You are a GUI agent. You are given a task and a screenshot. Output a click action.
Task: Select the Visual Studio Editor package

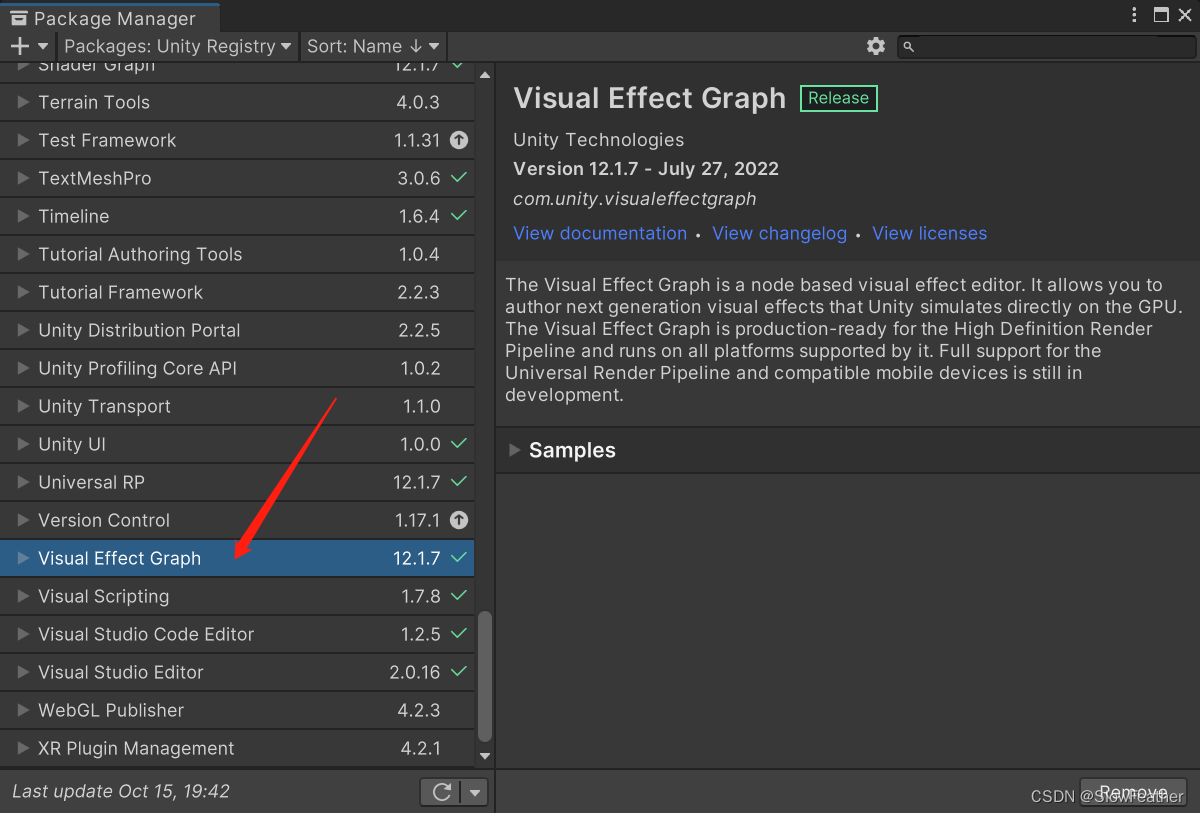coord(237,672)
